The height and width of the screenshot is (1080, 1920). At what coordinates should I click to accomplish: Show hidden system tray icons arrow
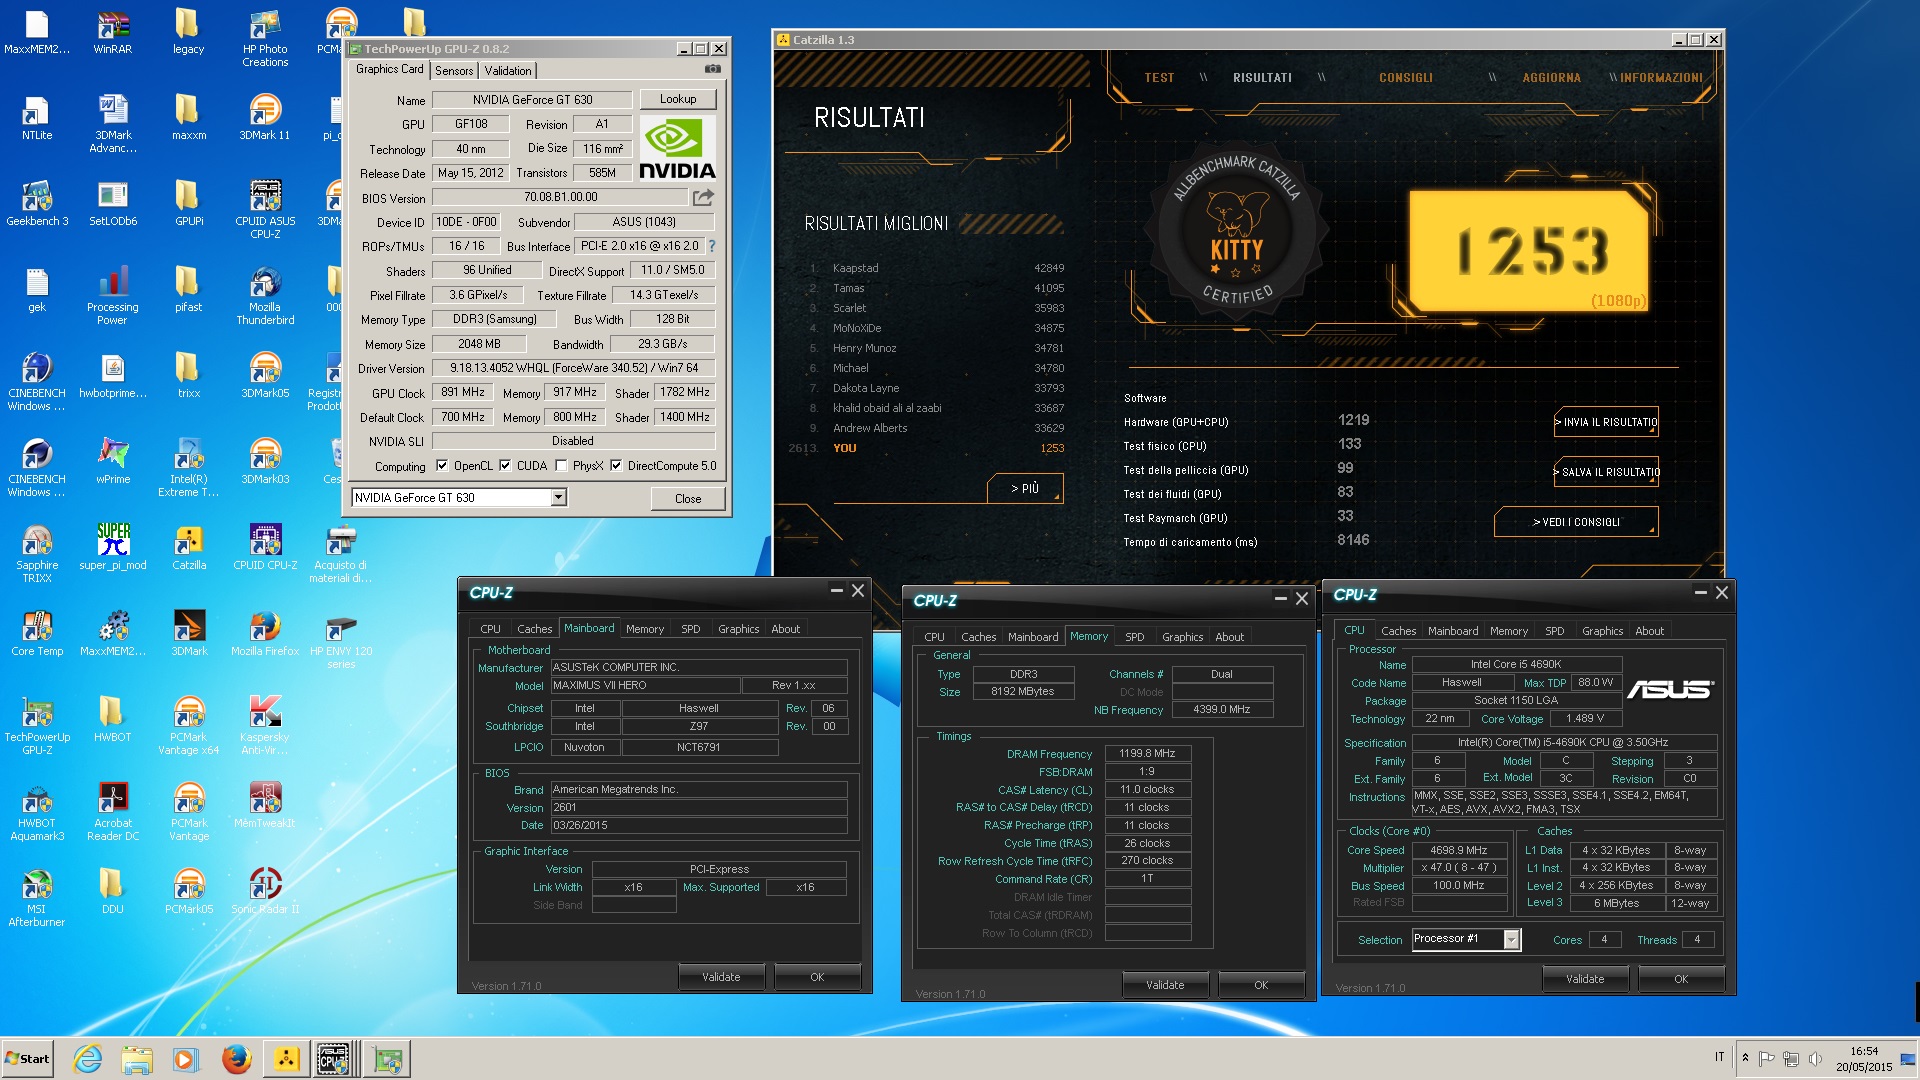(x=1745, y=1058)
